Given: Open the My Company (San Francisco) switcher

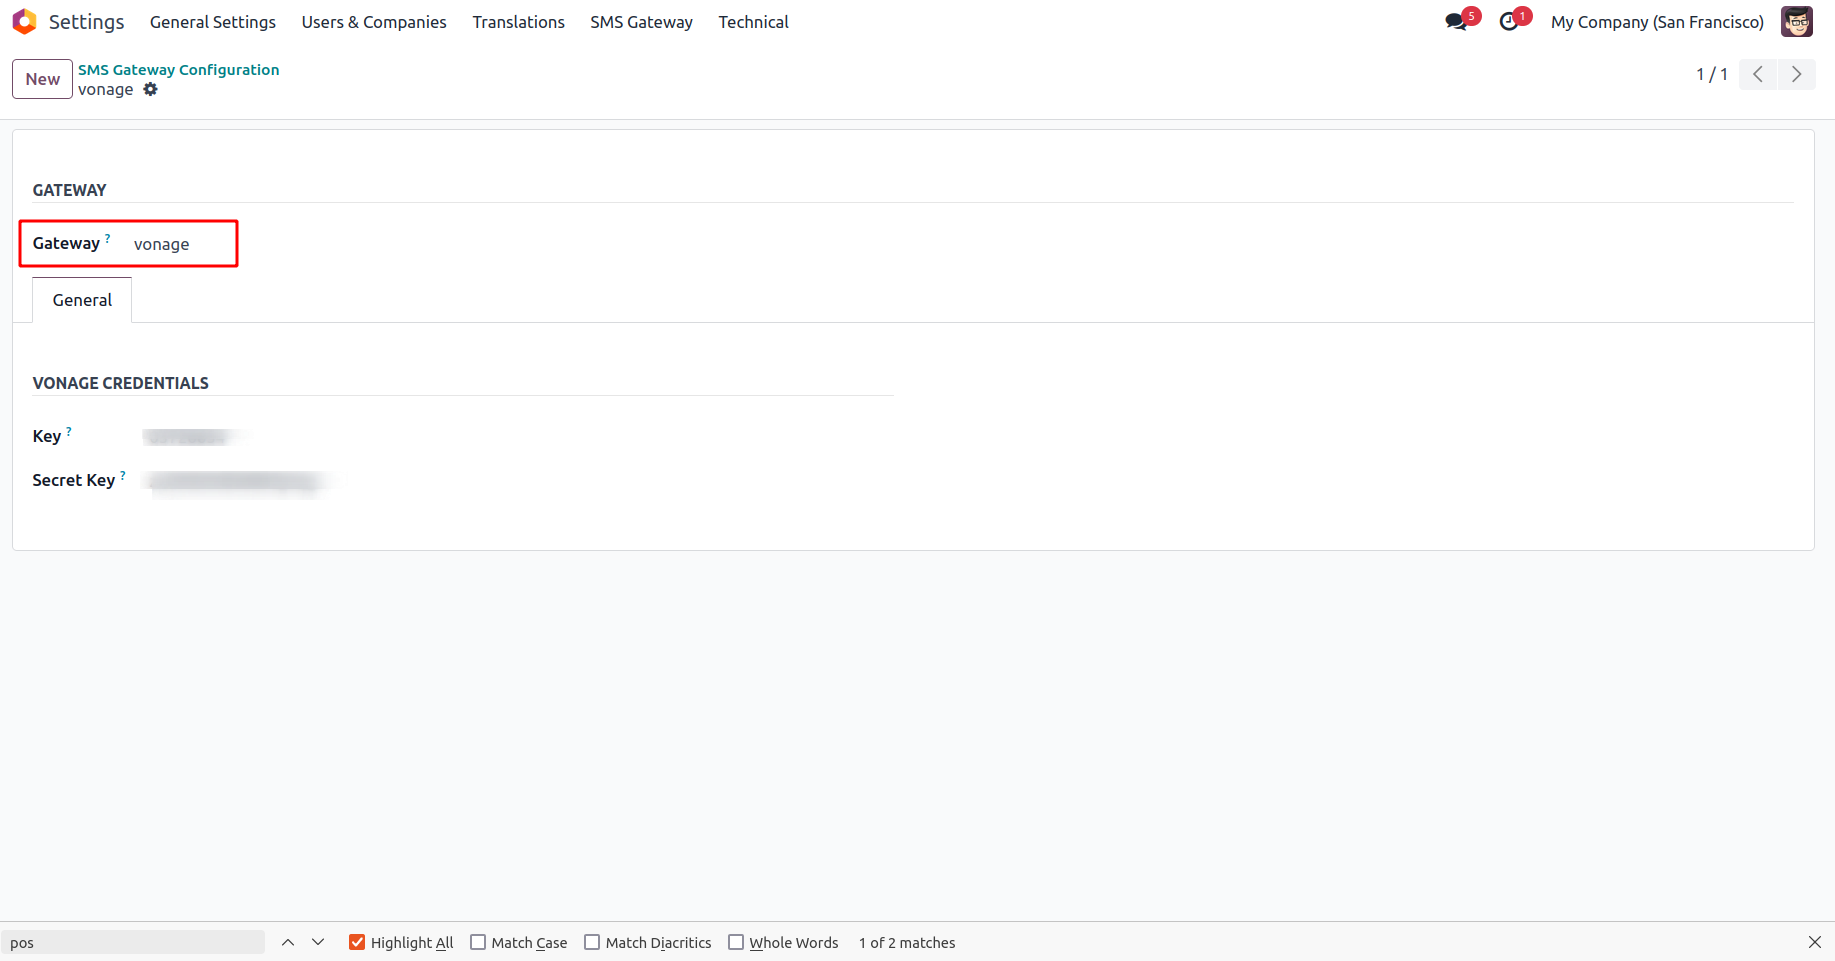Looking at the screenshot, I should coord(1657,22).
